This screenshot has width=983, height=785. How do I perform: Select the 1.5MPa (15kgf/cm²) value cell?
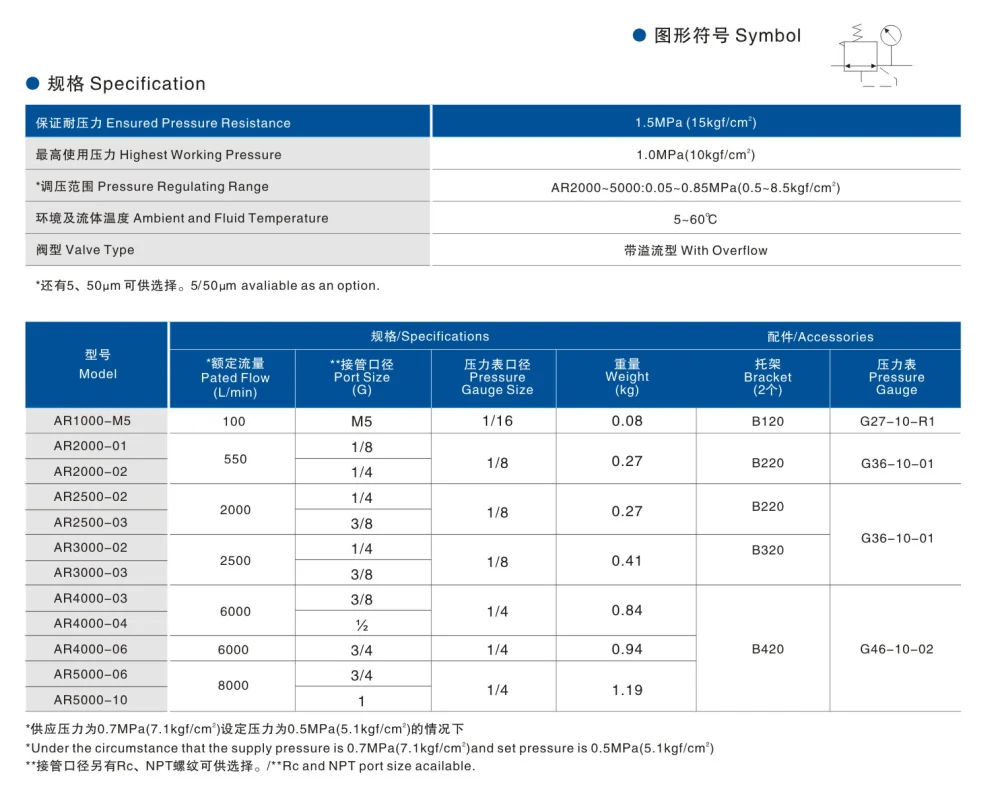click(695, 123)
